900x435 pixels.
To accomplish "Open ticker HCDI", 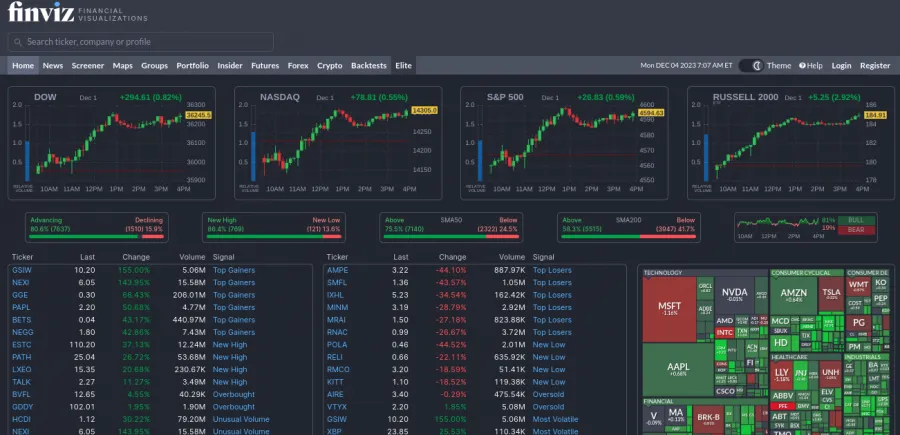I will tap(21, 420).
